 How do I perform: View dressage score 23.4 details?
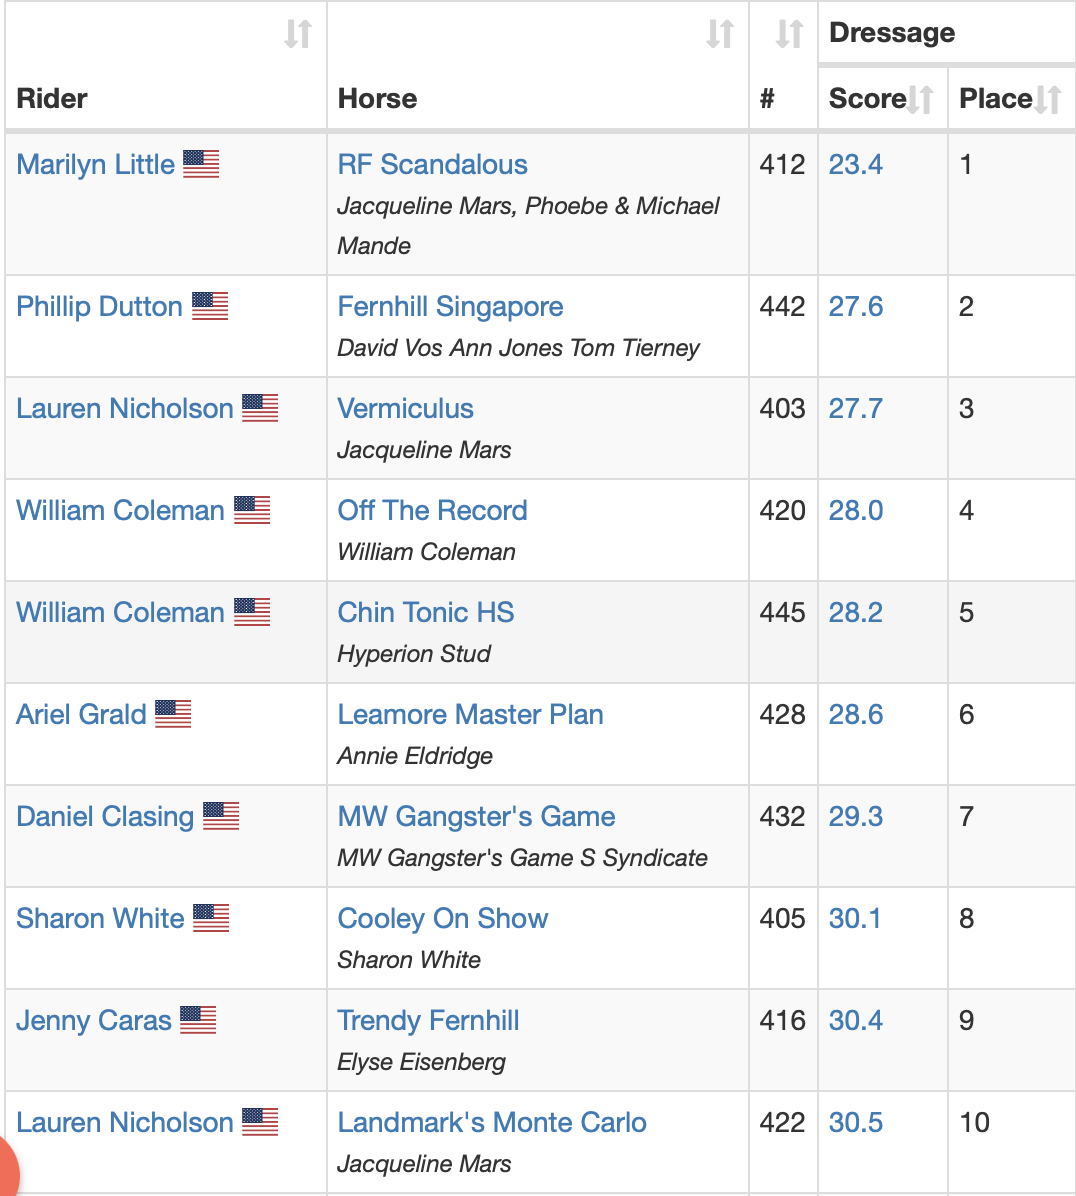[x=856, y=165]
